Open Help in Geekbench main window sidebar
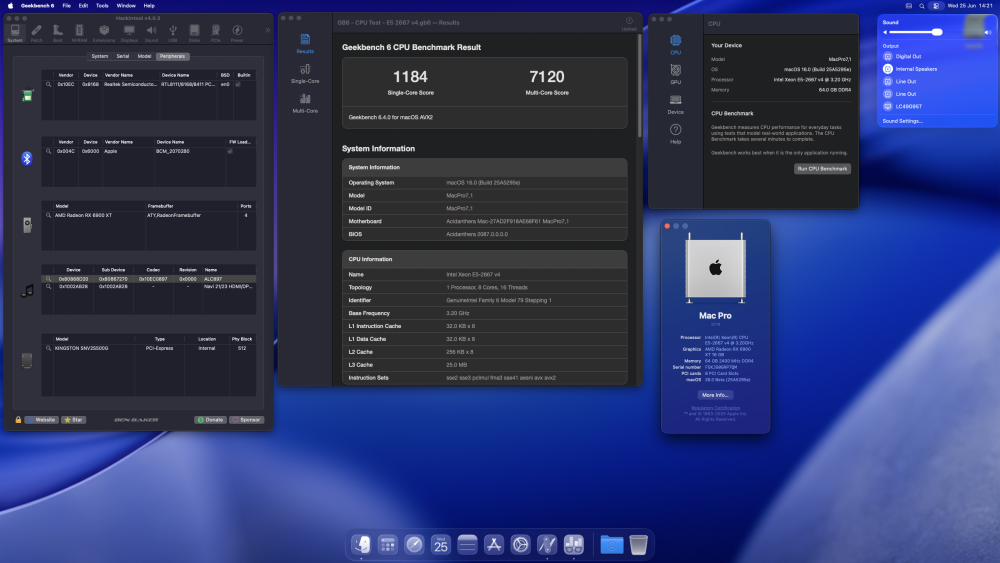 pyautogui.click(x=675, y=134)
